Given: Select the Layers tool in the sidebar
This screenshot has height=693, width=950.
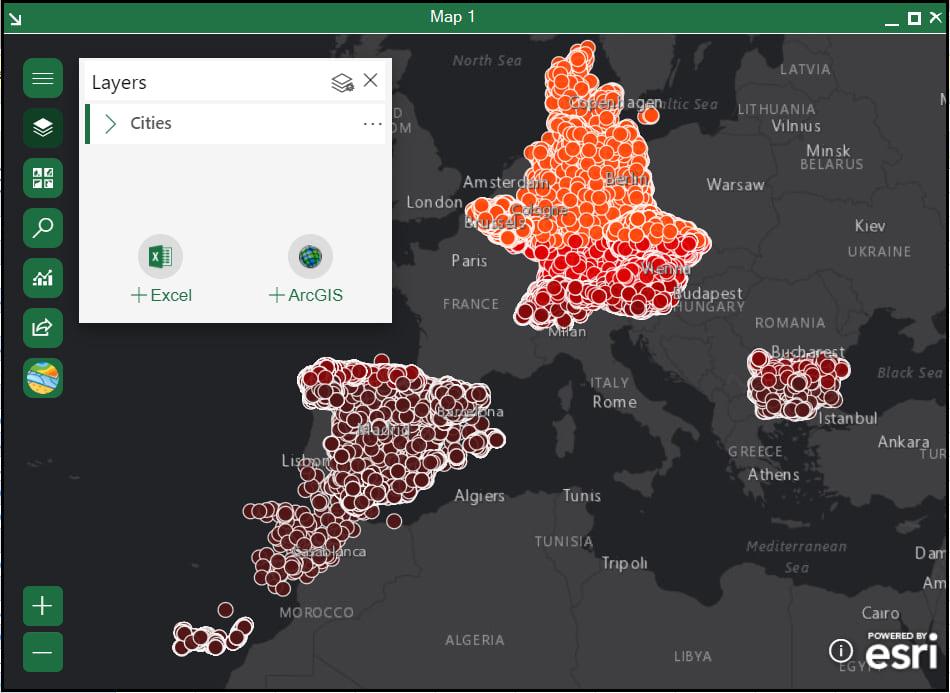Looking at the screenshot, I should click(42, 128).
